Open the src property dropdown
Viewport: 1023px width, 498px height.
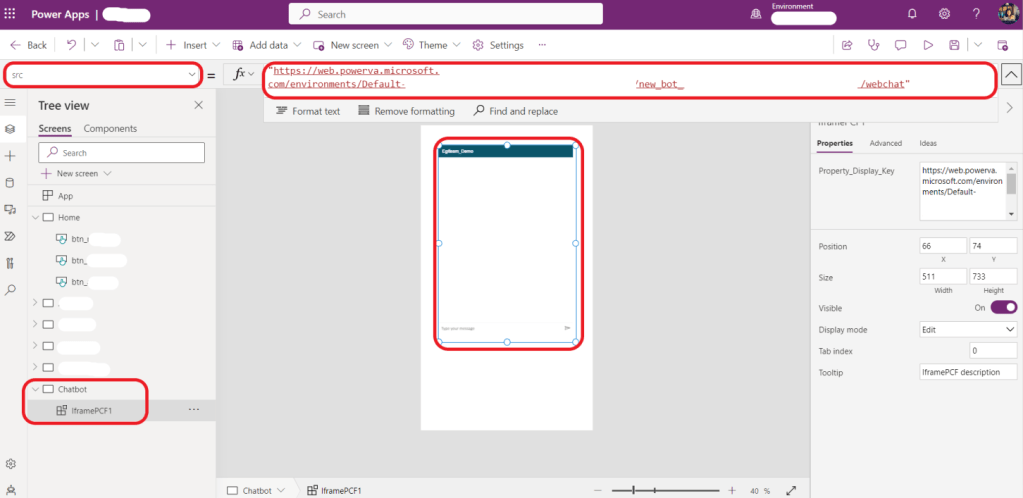(191, 75)
